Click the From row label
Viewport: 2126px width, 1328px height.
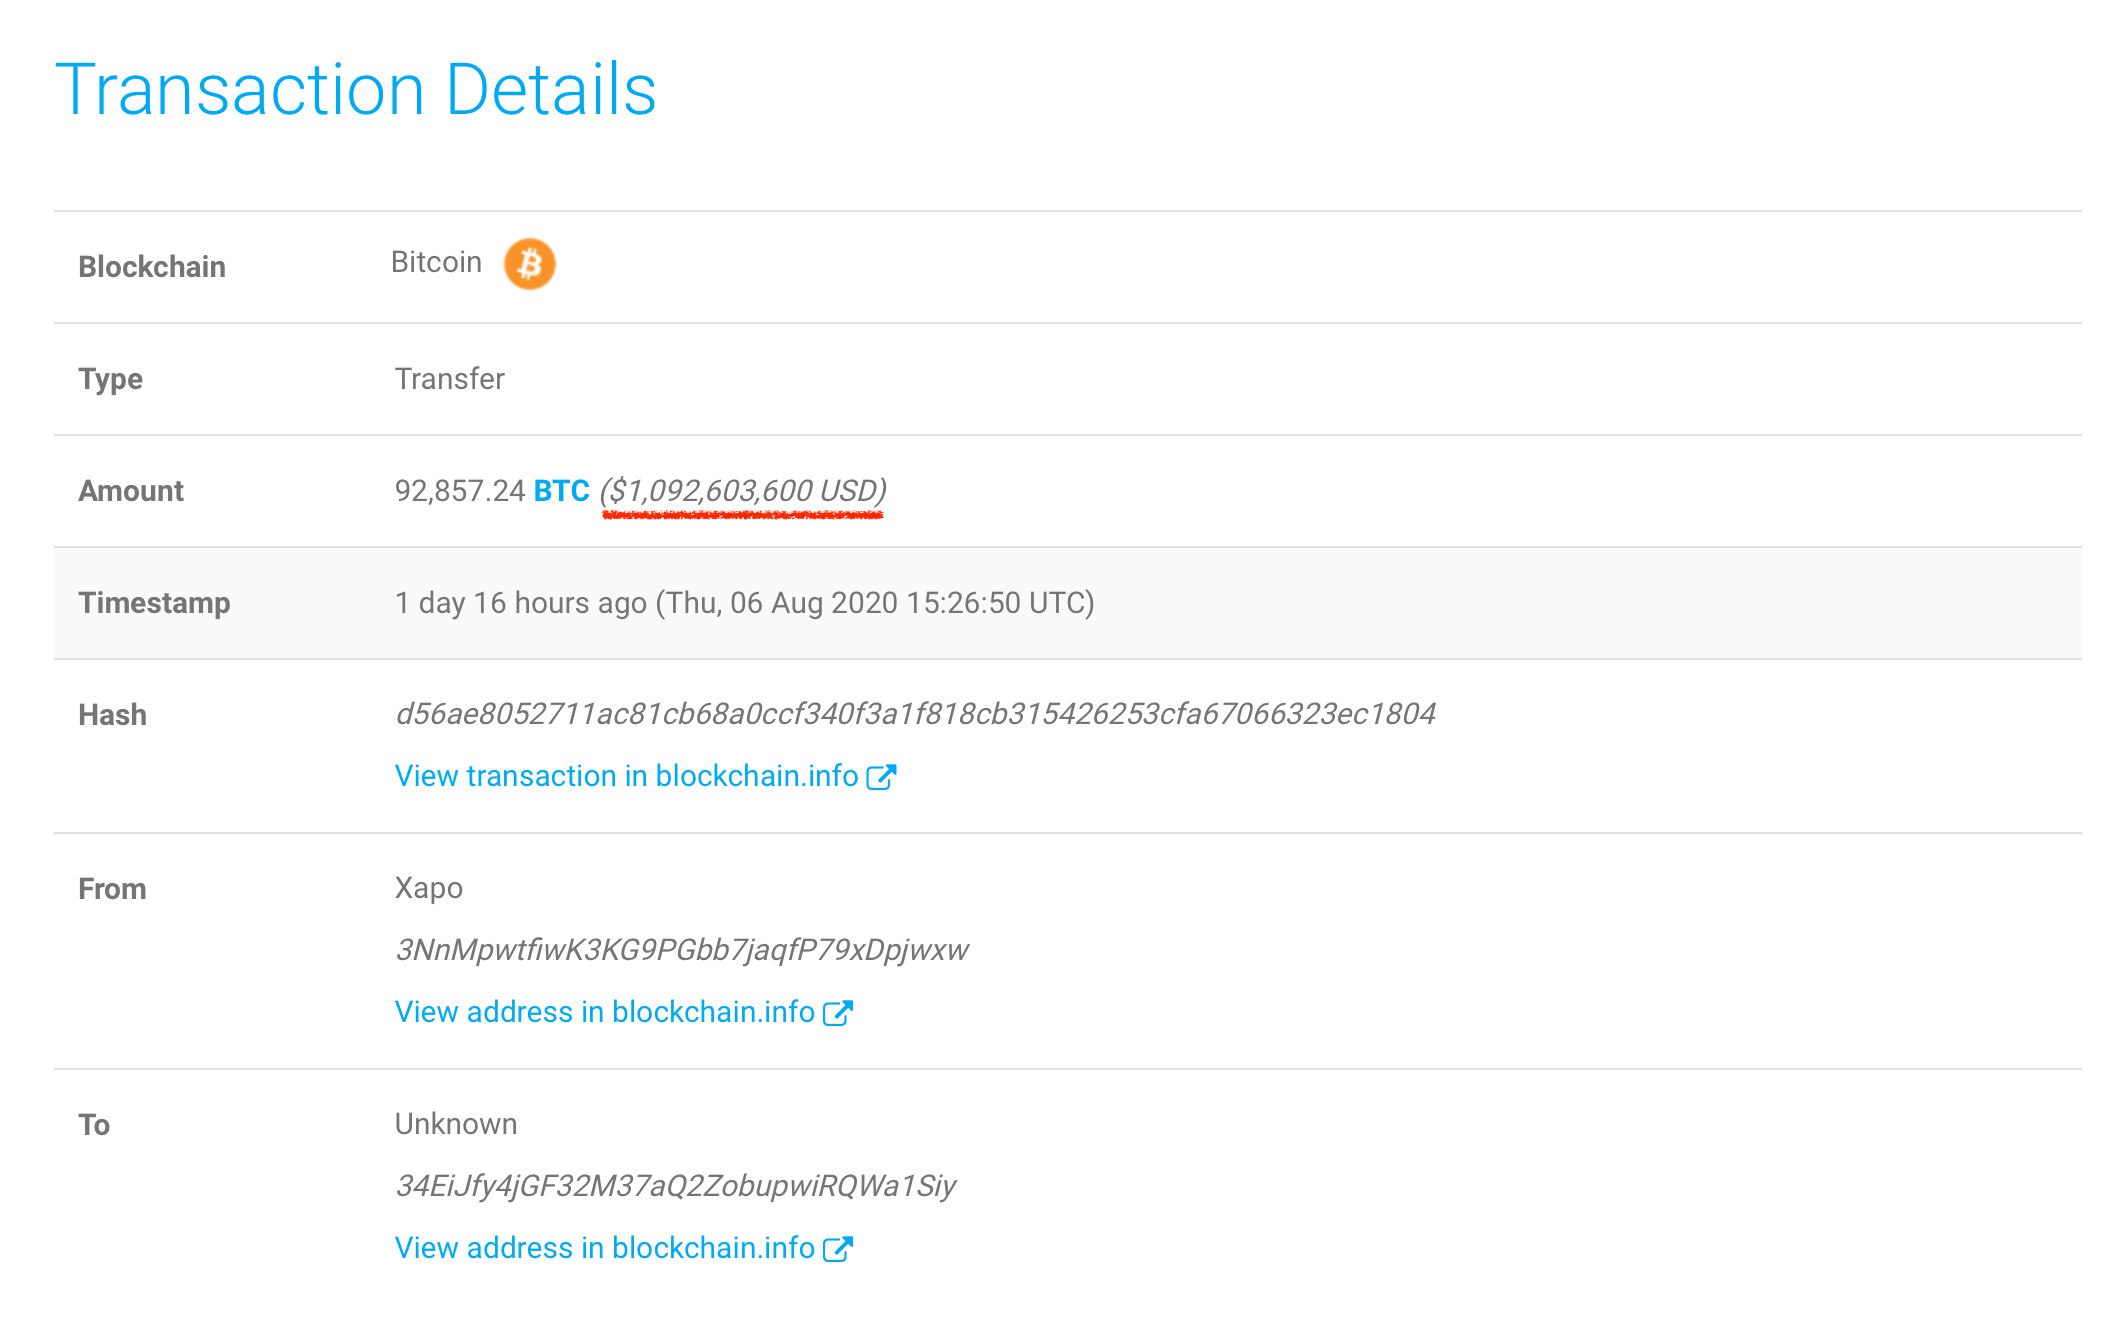pos(112,889)
